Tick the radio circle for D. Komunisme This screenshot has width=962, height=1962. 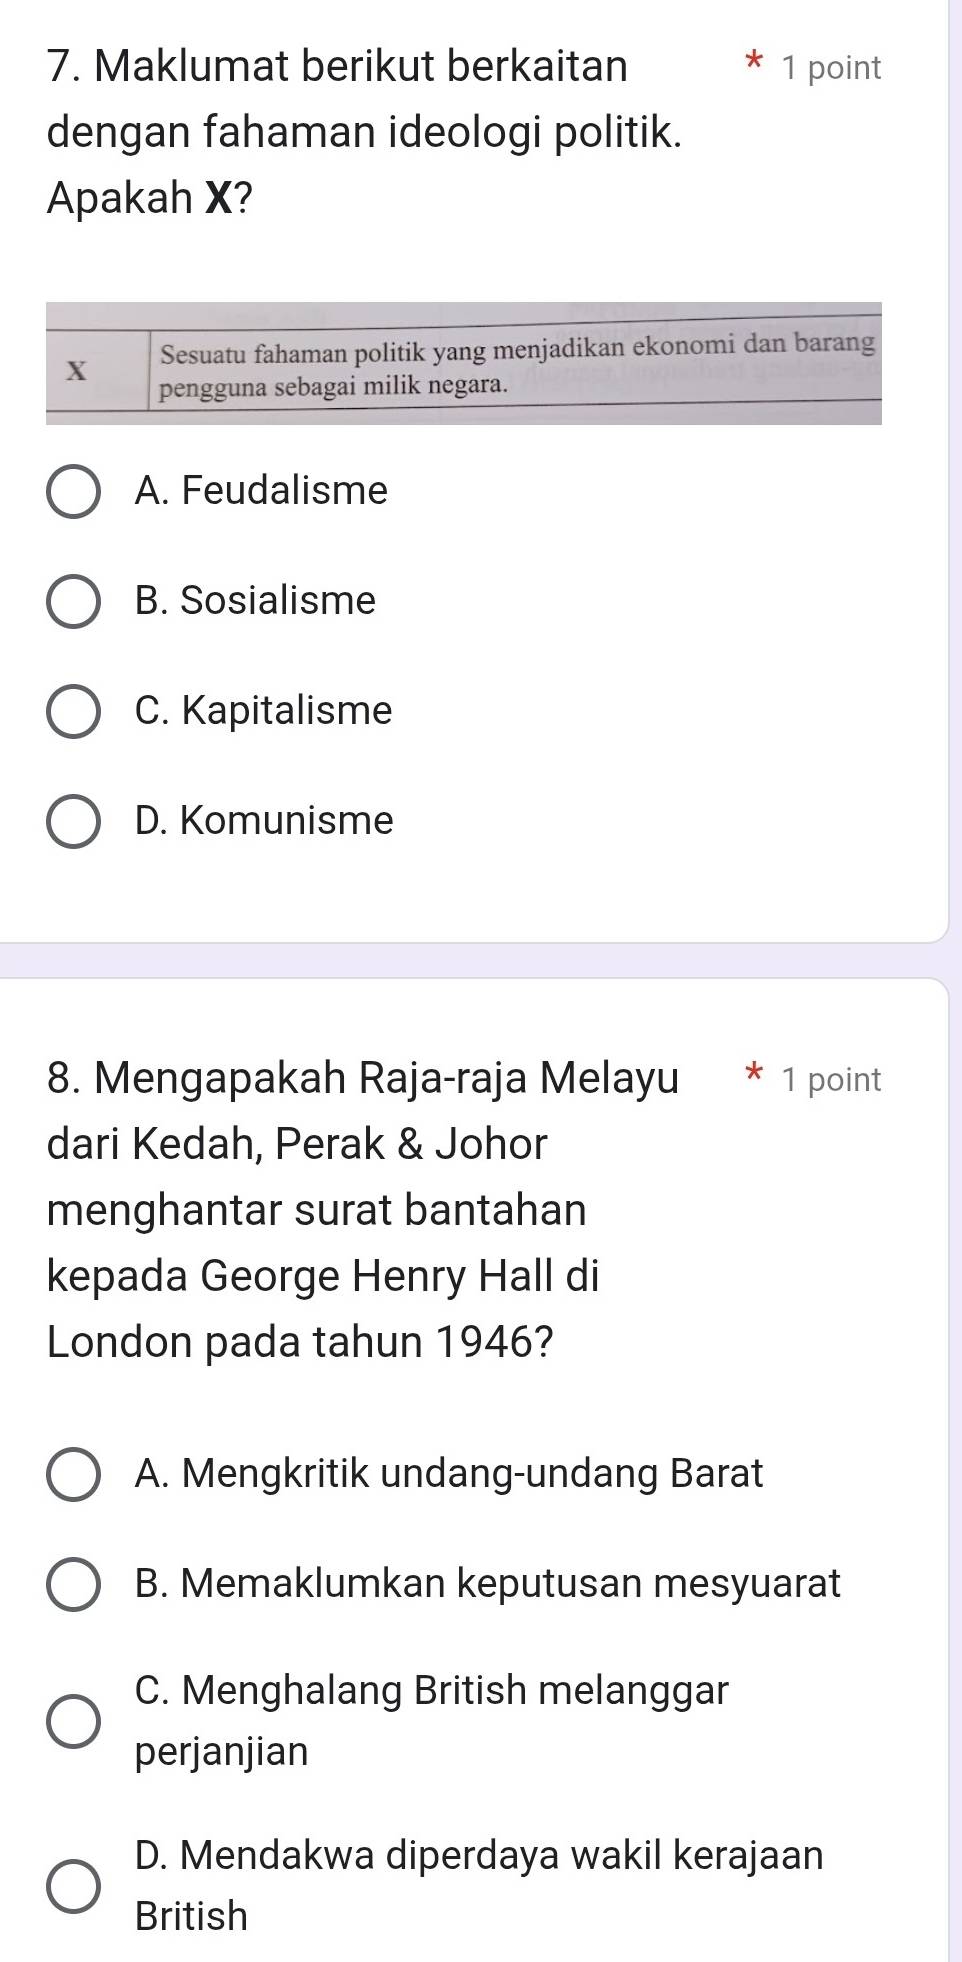(73, 821)
